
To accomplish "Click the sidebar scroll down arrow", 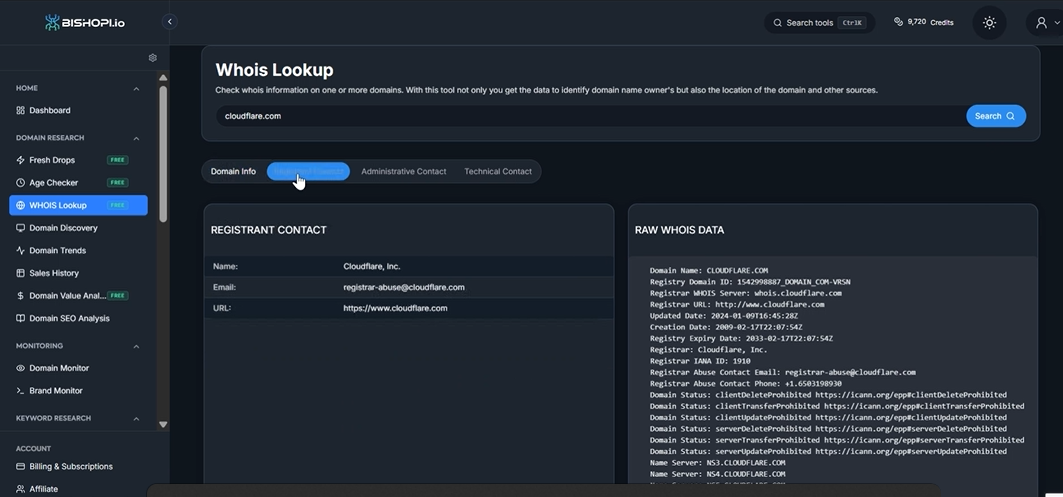I will tap(163, 424).
